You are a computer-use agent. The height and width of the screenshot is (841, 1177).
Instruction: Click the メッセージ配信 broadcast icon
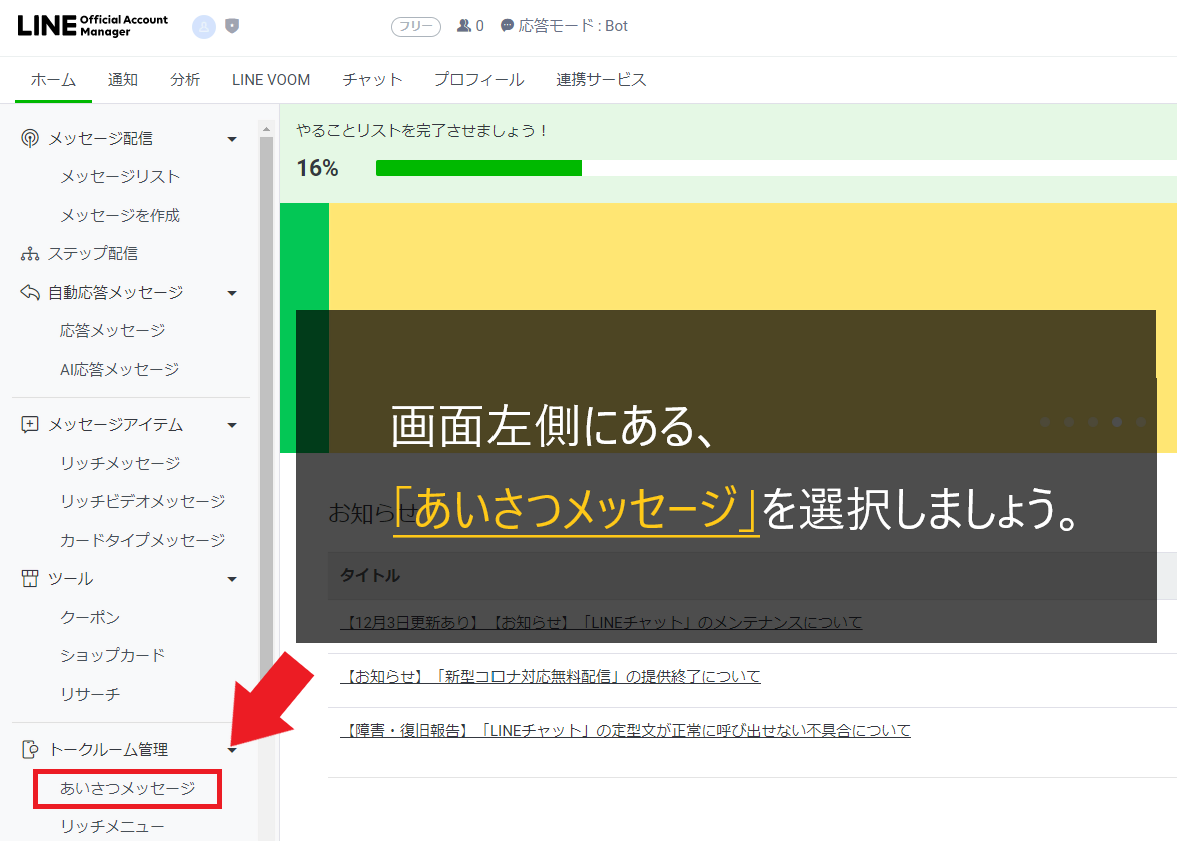[30, 139]
